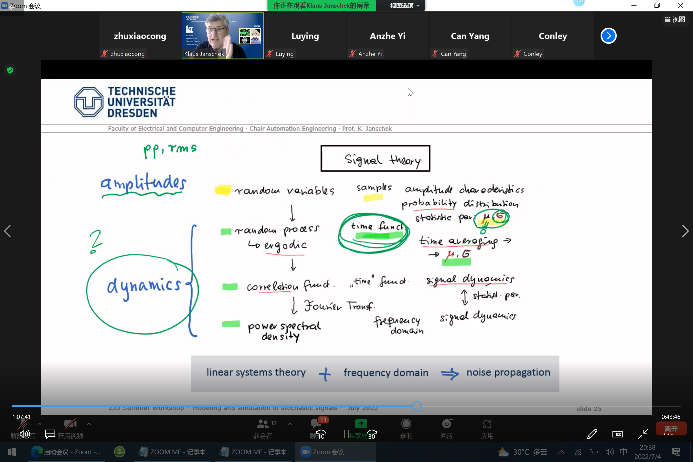Open the Chat panel
Viewport: 693px width, 462px height.
(317, 427)
